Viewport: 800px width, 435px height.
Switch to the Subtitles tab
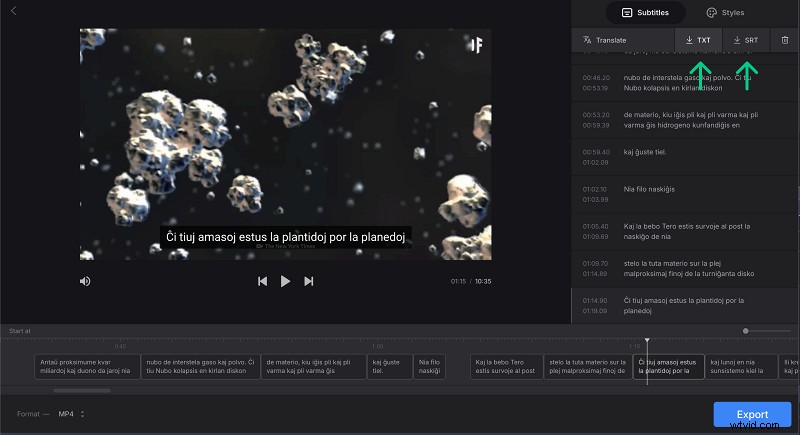click(x=646, y=13)
